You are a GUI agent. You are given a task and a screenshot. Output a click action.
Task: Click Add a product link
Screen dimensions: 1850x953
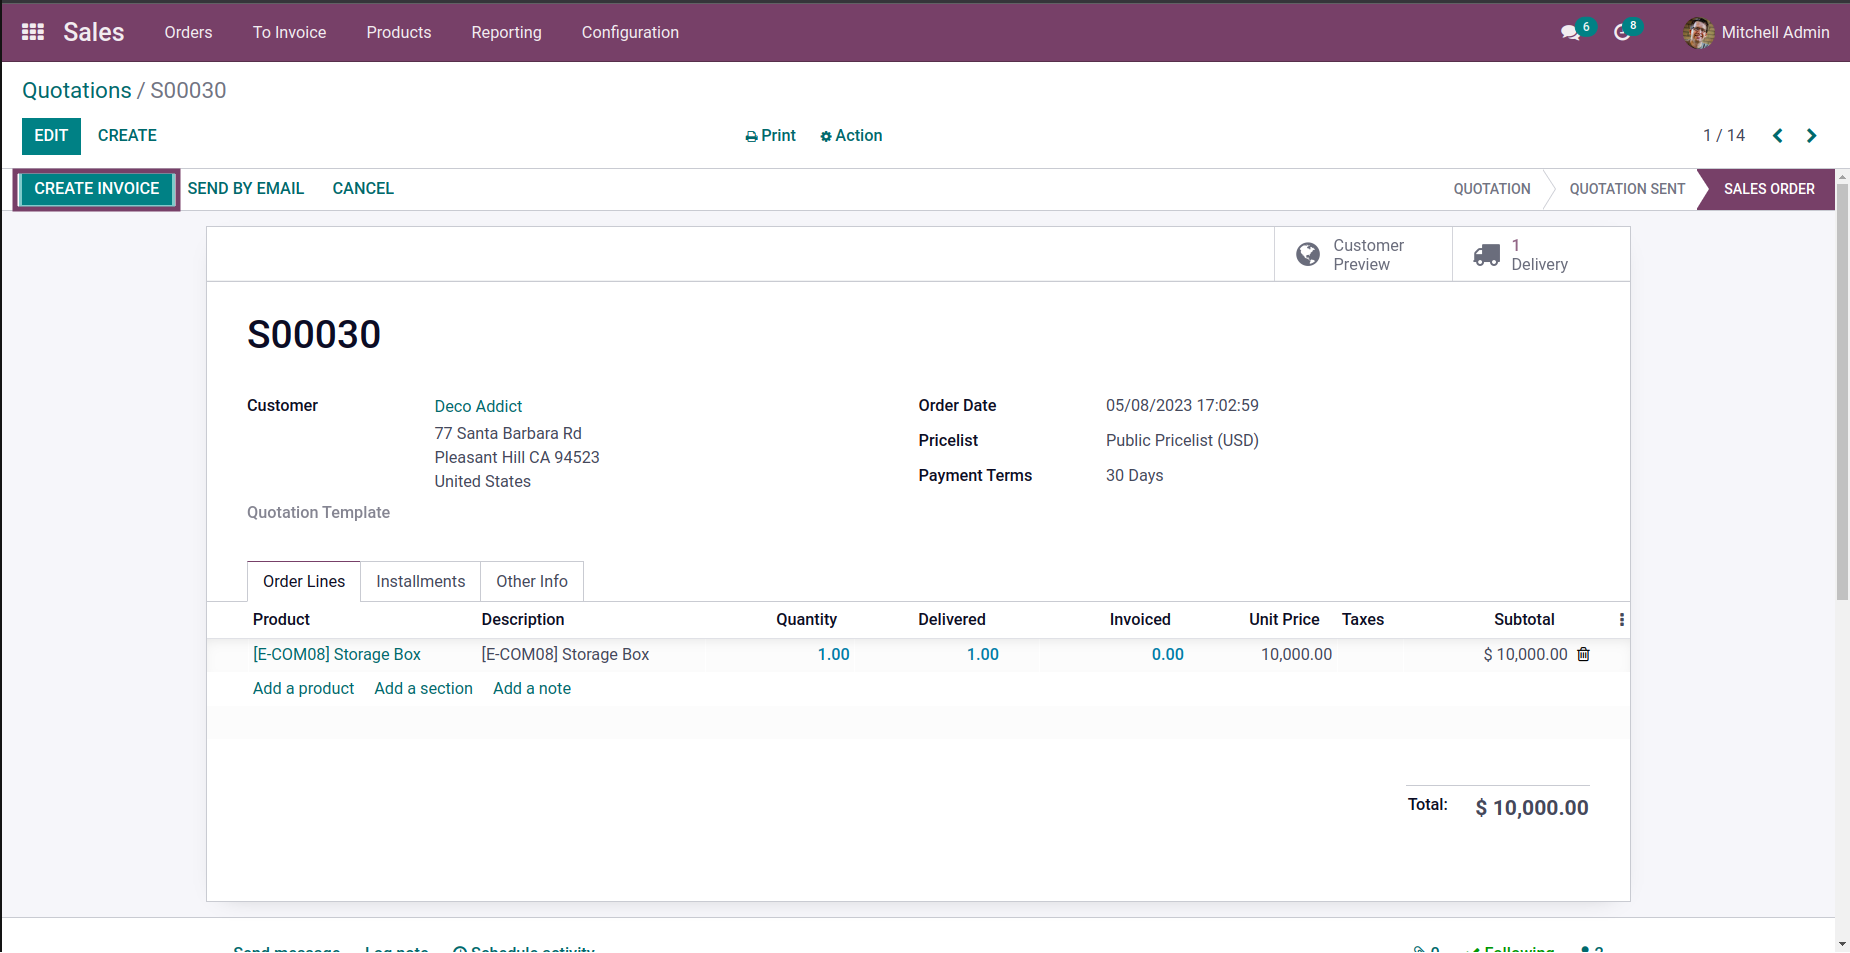click(303, 688)
